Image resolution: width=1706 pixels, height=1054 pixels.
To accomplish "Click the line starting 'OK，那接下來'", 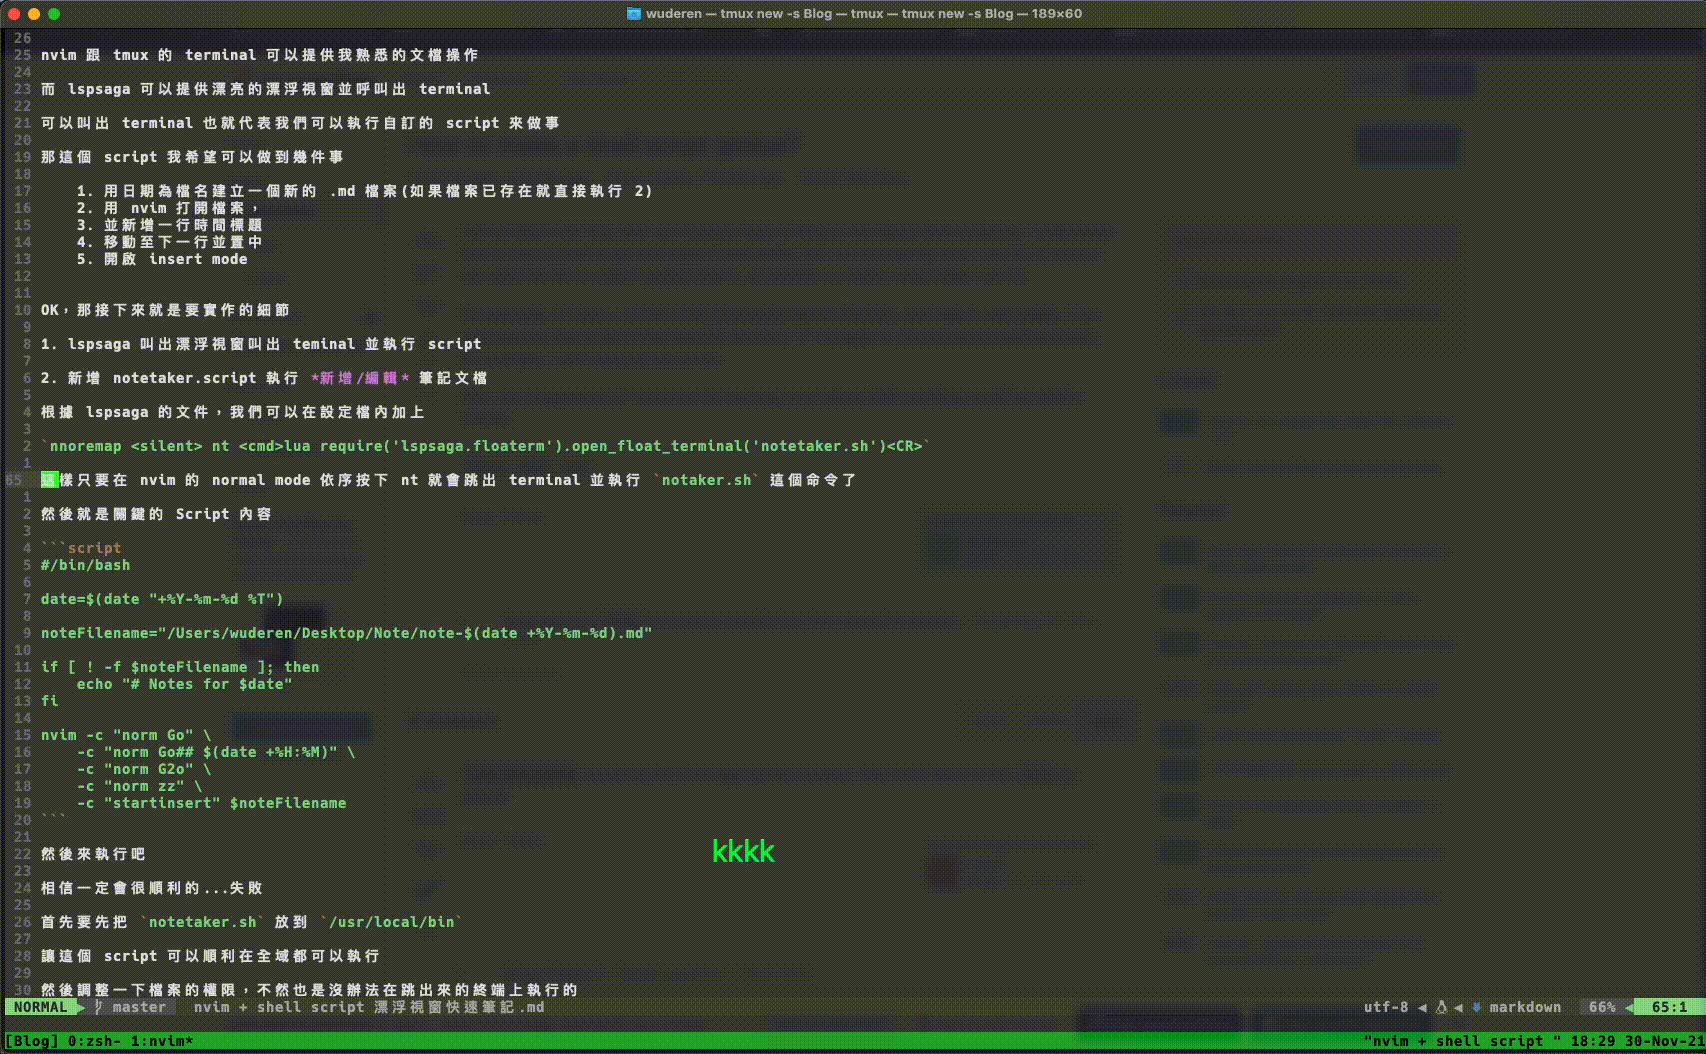I will pyautogui.click(x=165, y=310).
